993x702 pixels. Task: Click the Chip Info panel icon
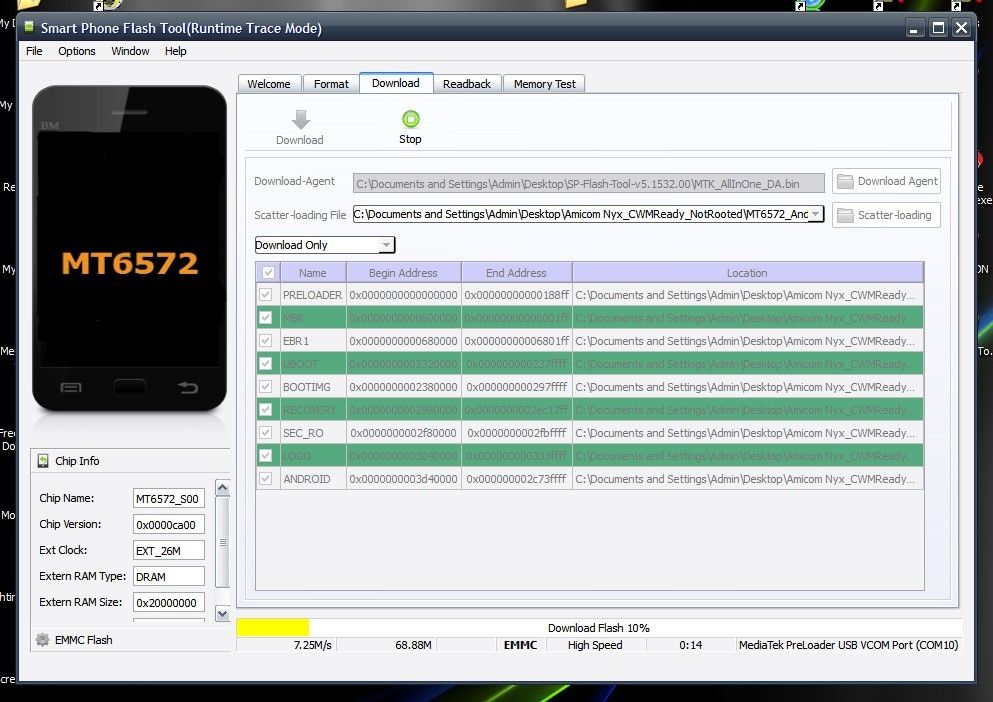(44, 461)
